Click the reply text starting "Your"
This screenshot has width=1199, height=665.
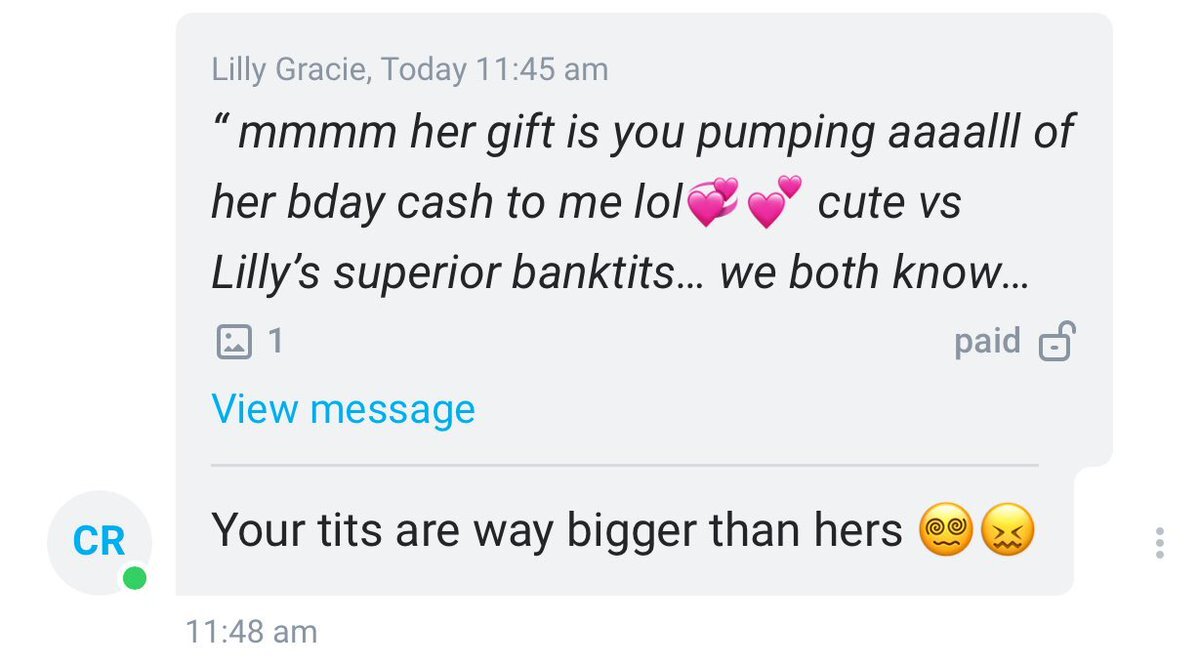click(x=556, y=532)
